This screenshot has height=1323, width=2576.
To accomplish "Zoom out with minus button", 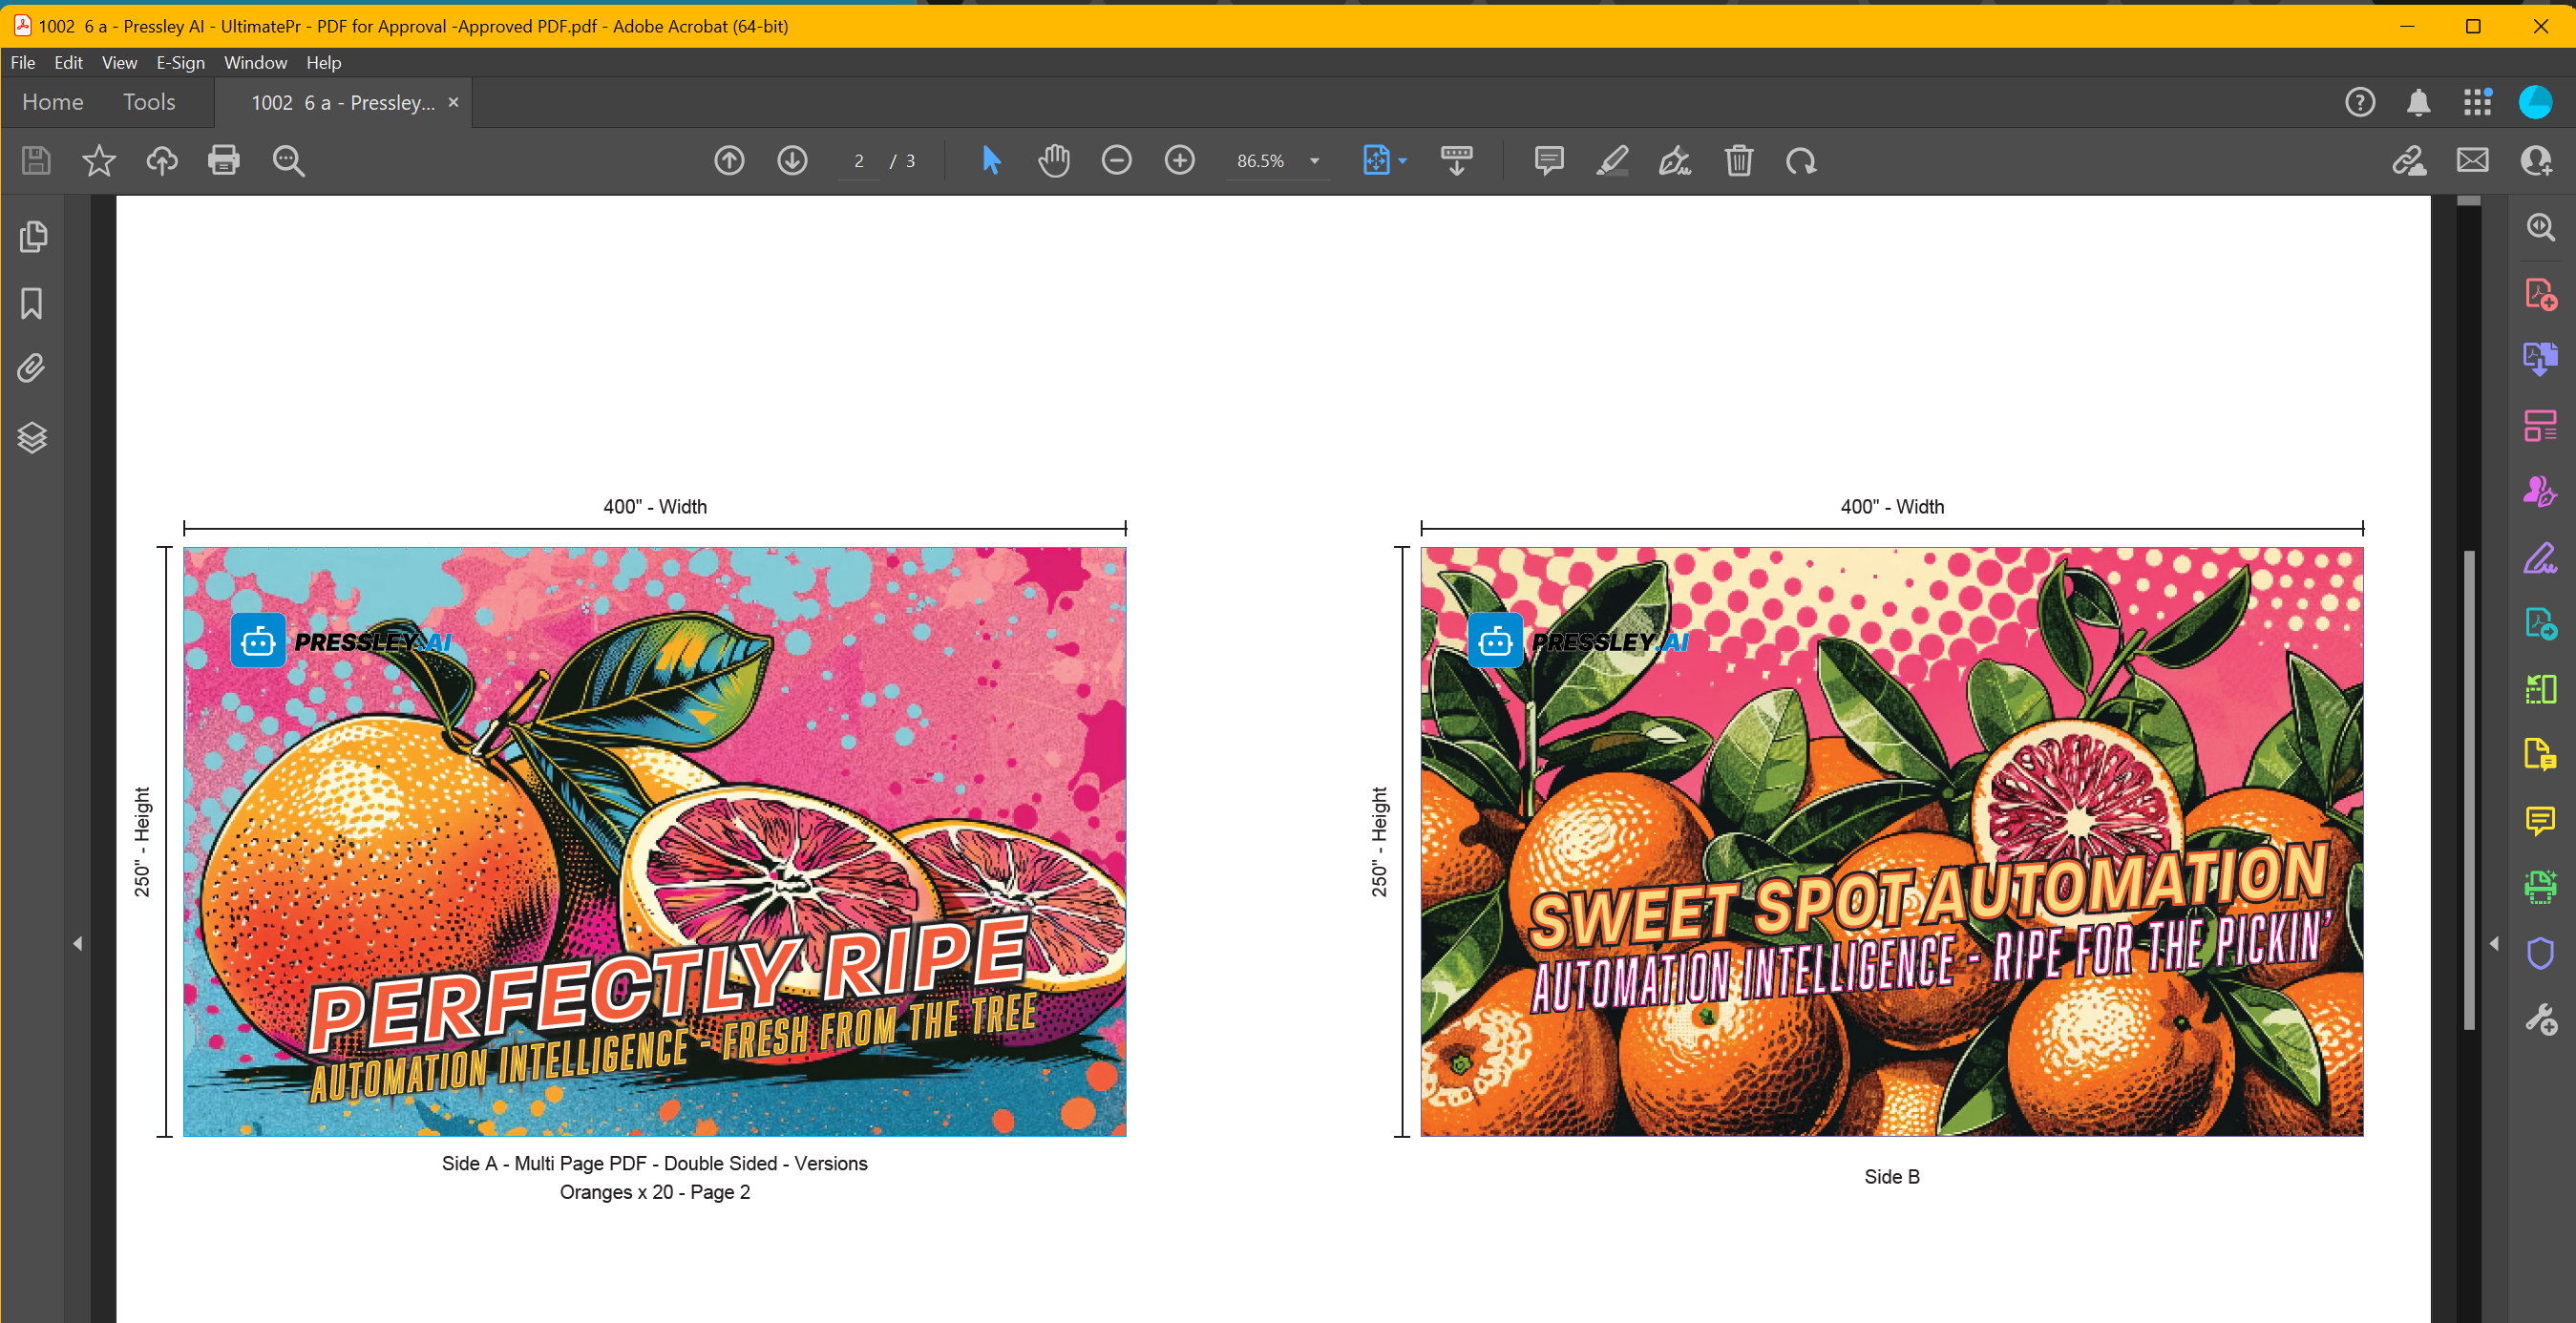I will [1116, 161].
